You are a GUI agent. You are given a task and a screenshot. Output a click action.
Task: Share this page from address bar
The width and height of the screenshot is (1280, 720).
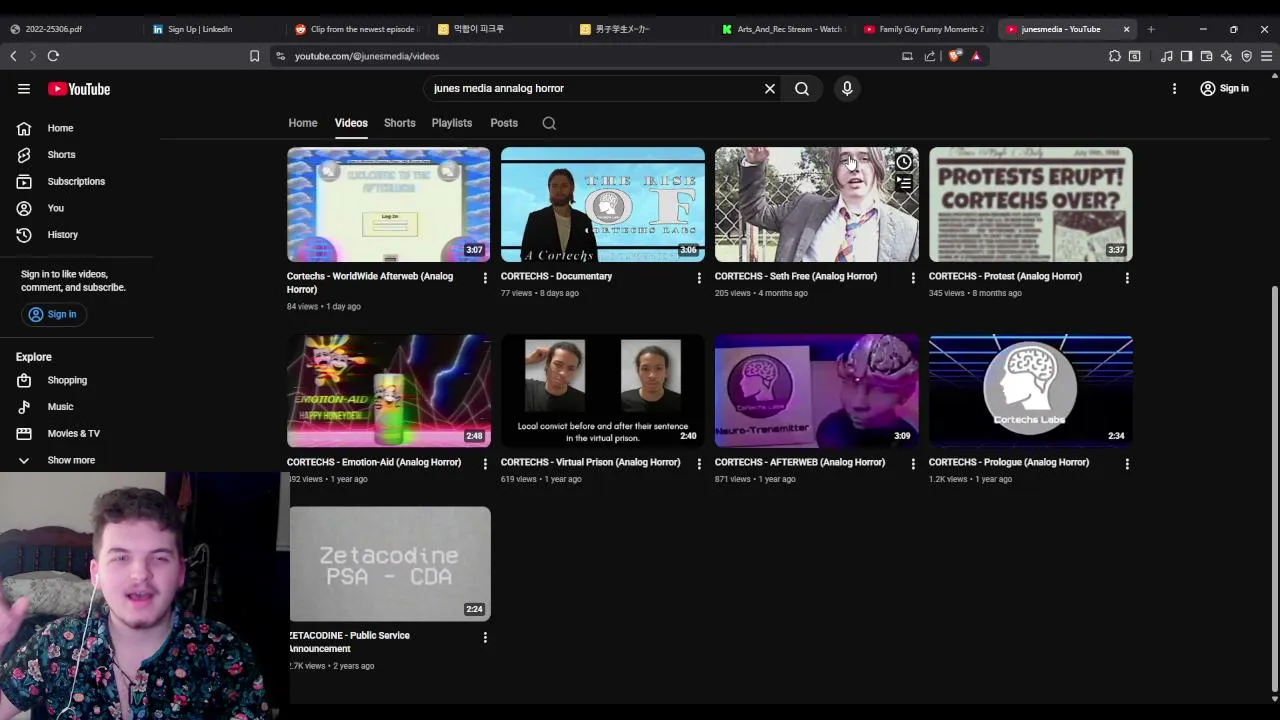(929, 56)
